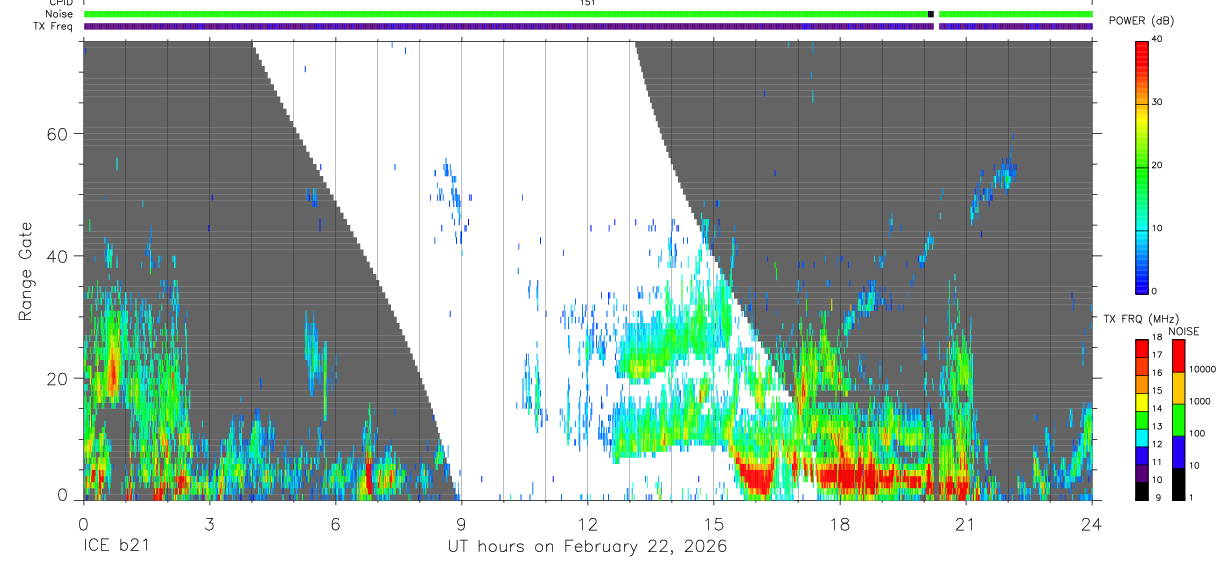Screen dimensions: 1228x567
Task: Pick the green noise swatch above 100
Action: point(1179,420)
